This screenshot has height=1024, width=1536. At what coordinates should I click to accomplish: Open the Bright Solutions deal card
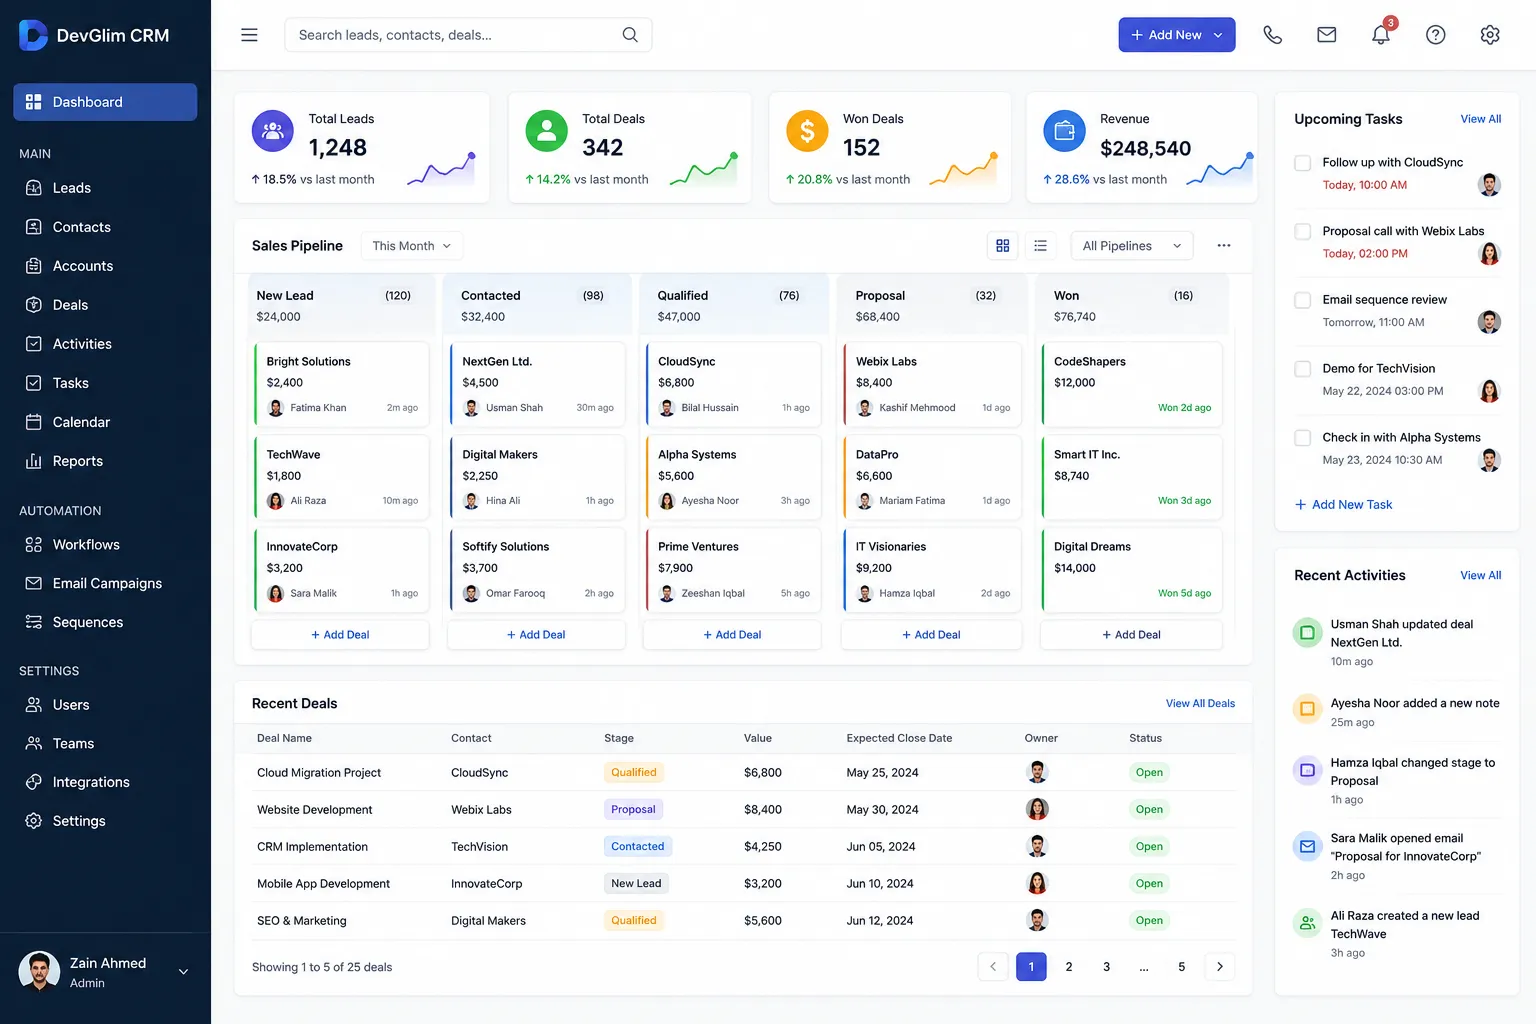coord(341,384)
